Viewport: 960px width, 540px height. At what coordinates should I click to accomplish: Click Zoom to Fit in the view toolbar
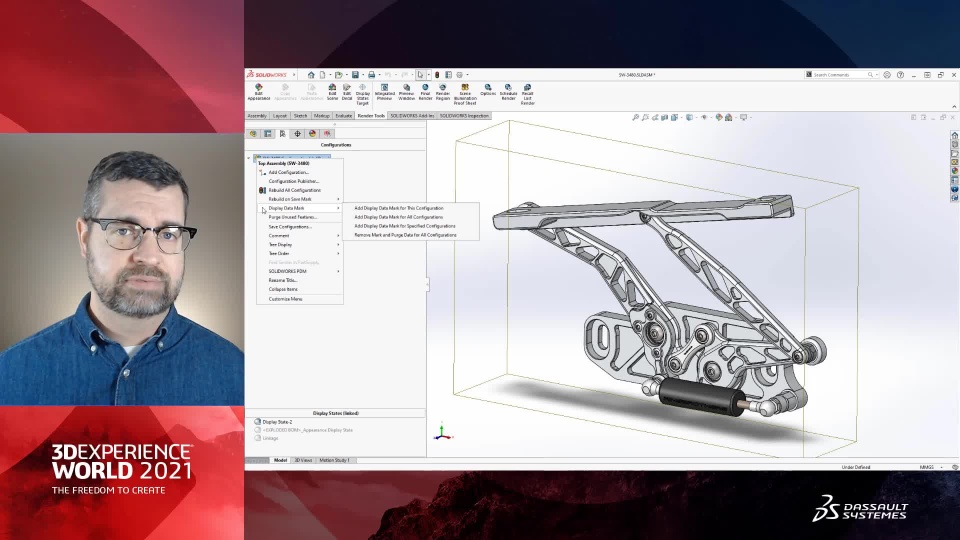636,117
